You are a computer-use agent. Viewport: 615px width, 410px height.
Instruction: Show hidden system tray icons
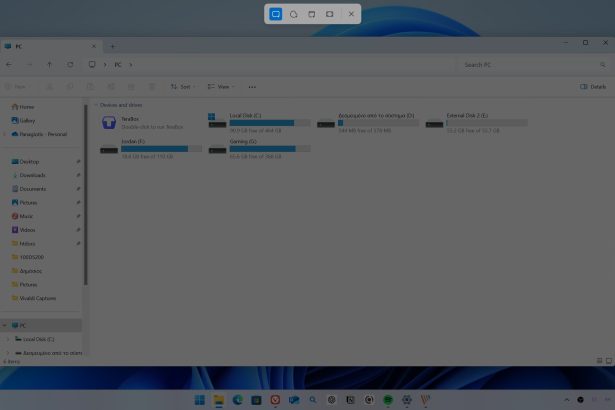[567, 400]
